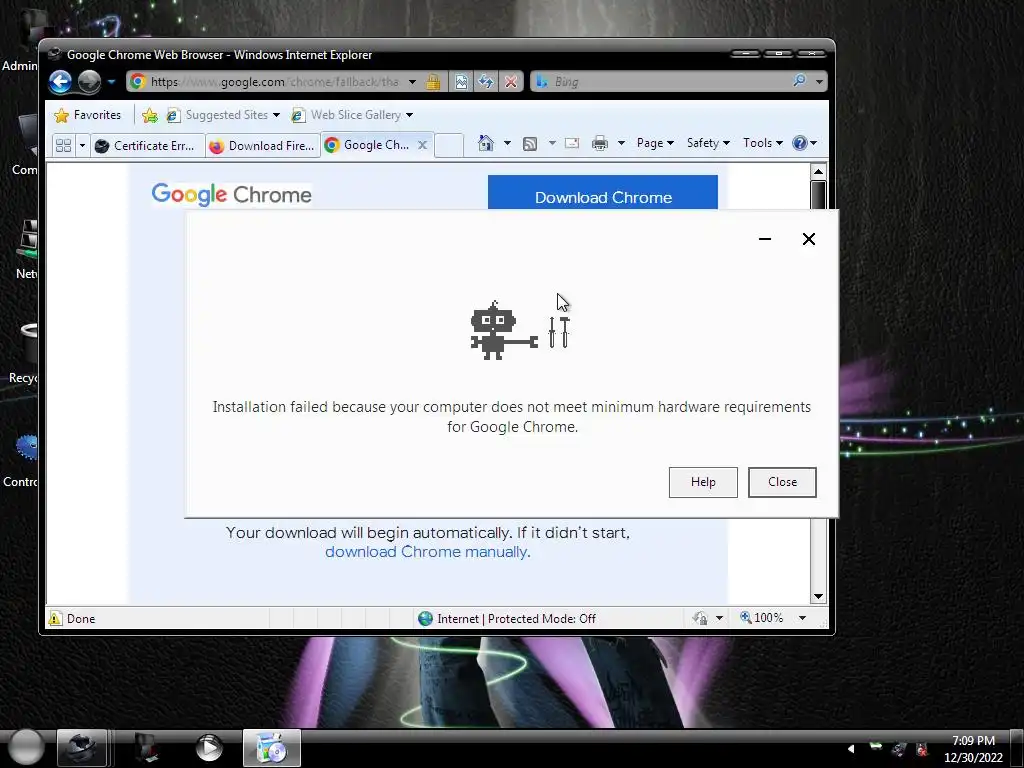Switch to the Download Firefox tab

tap(263, 146)
